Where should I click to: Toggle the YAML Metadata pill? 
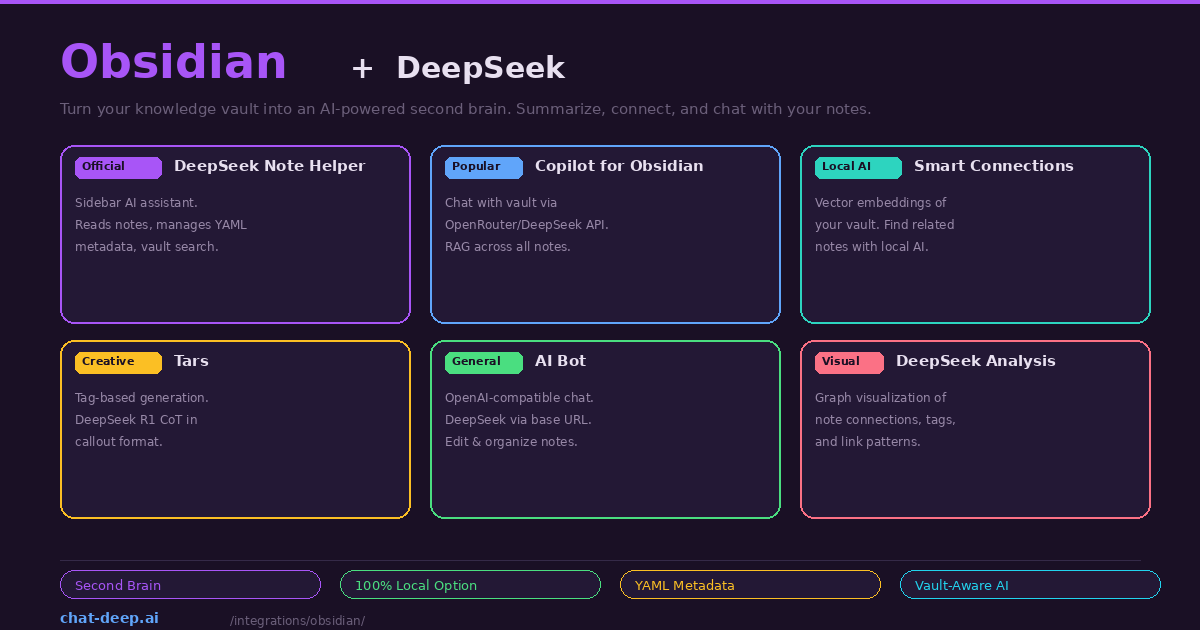(750, 585)
